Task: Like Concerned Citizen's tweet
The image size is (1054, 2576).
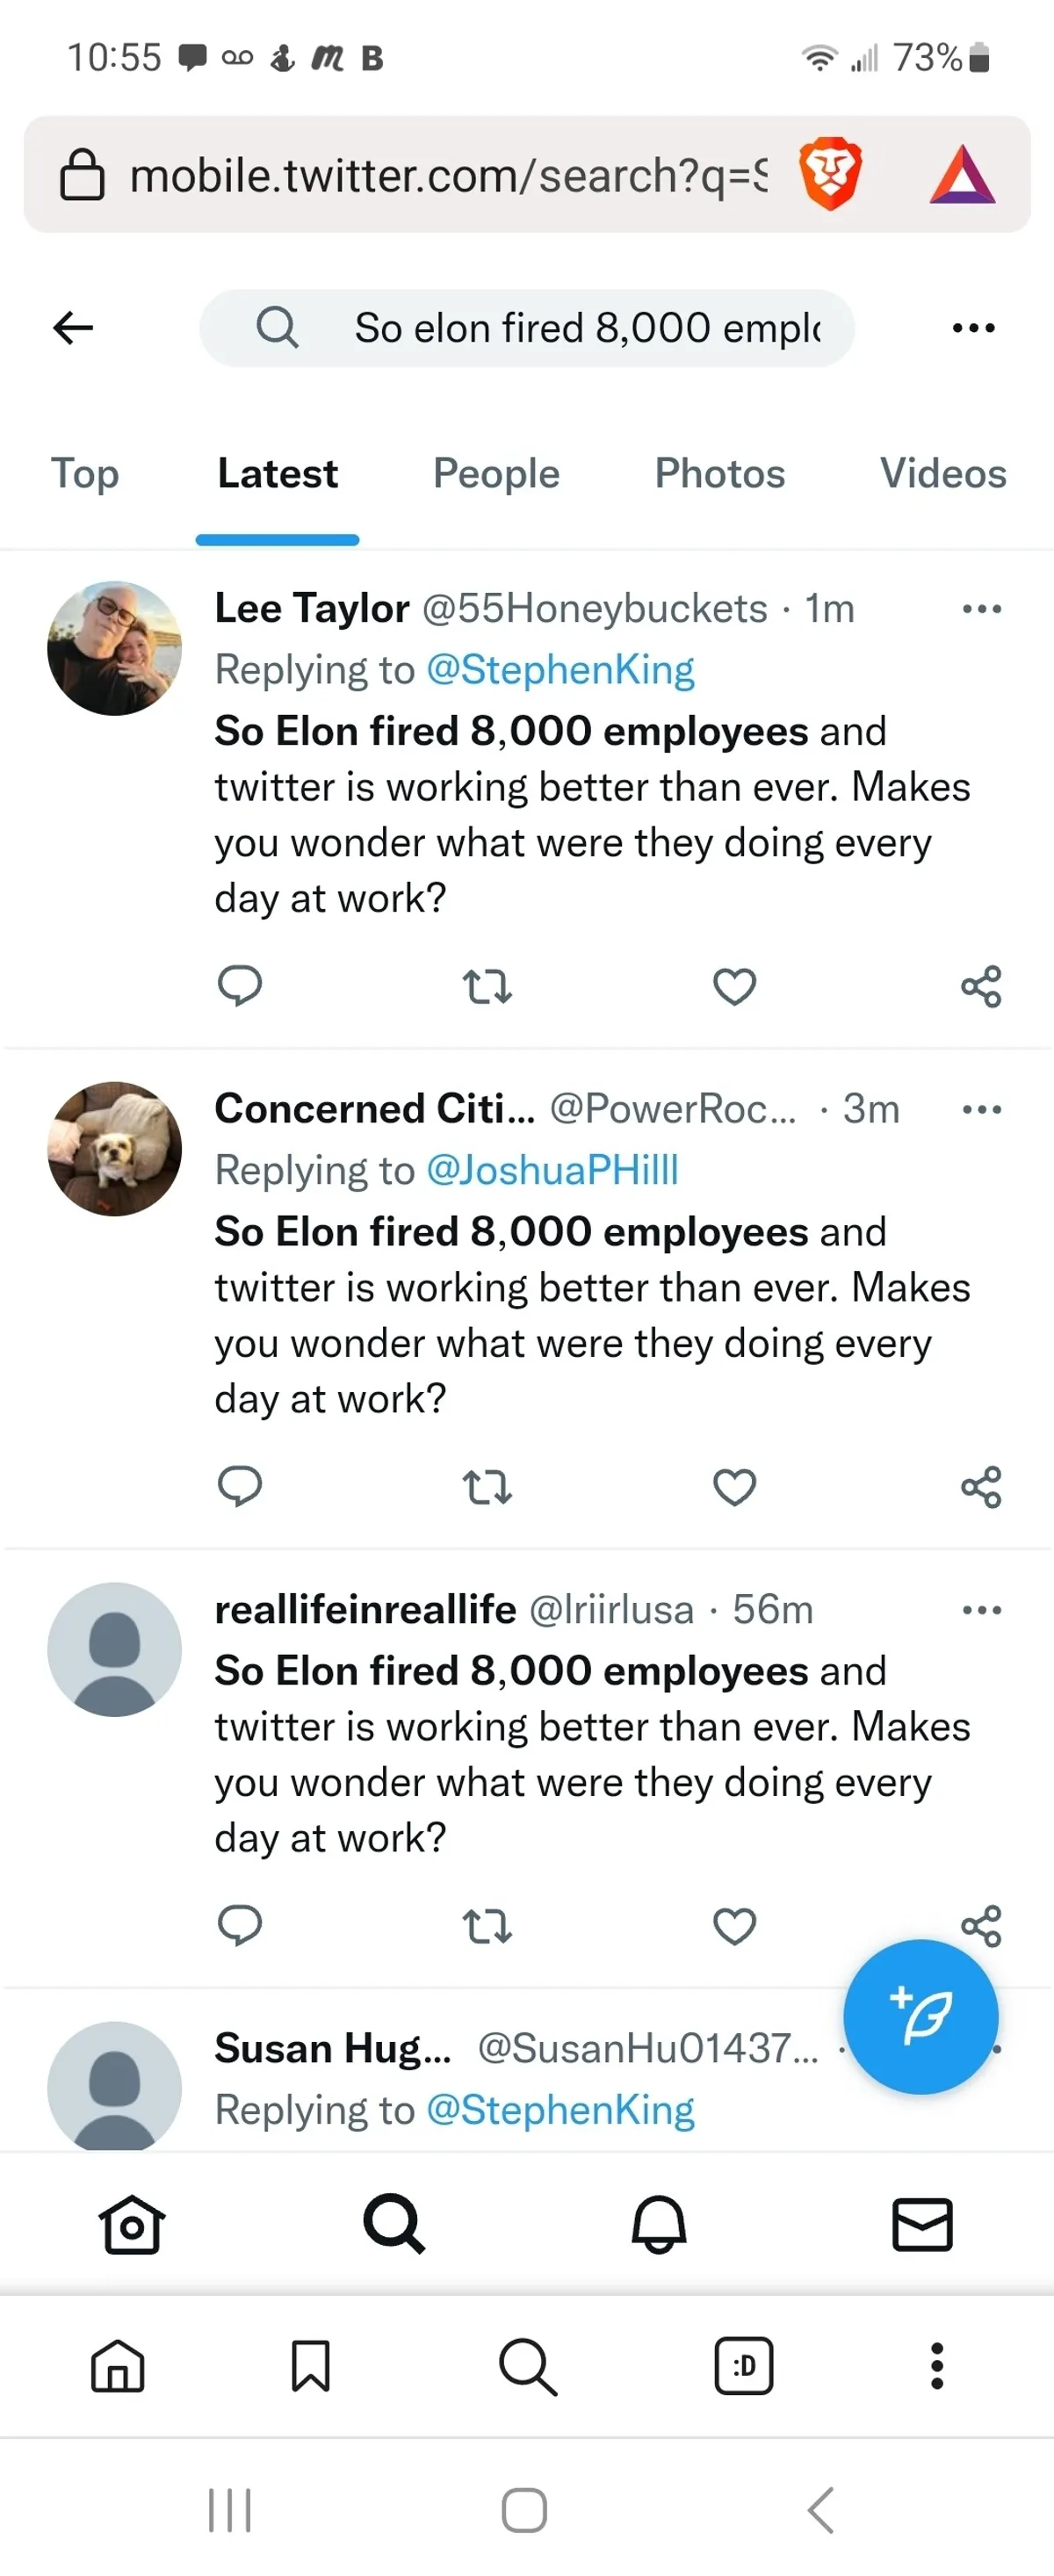Action: (x=734, y=1486)
